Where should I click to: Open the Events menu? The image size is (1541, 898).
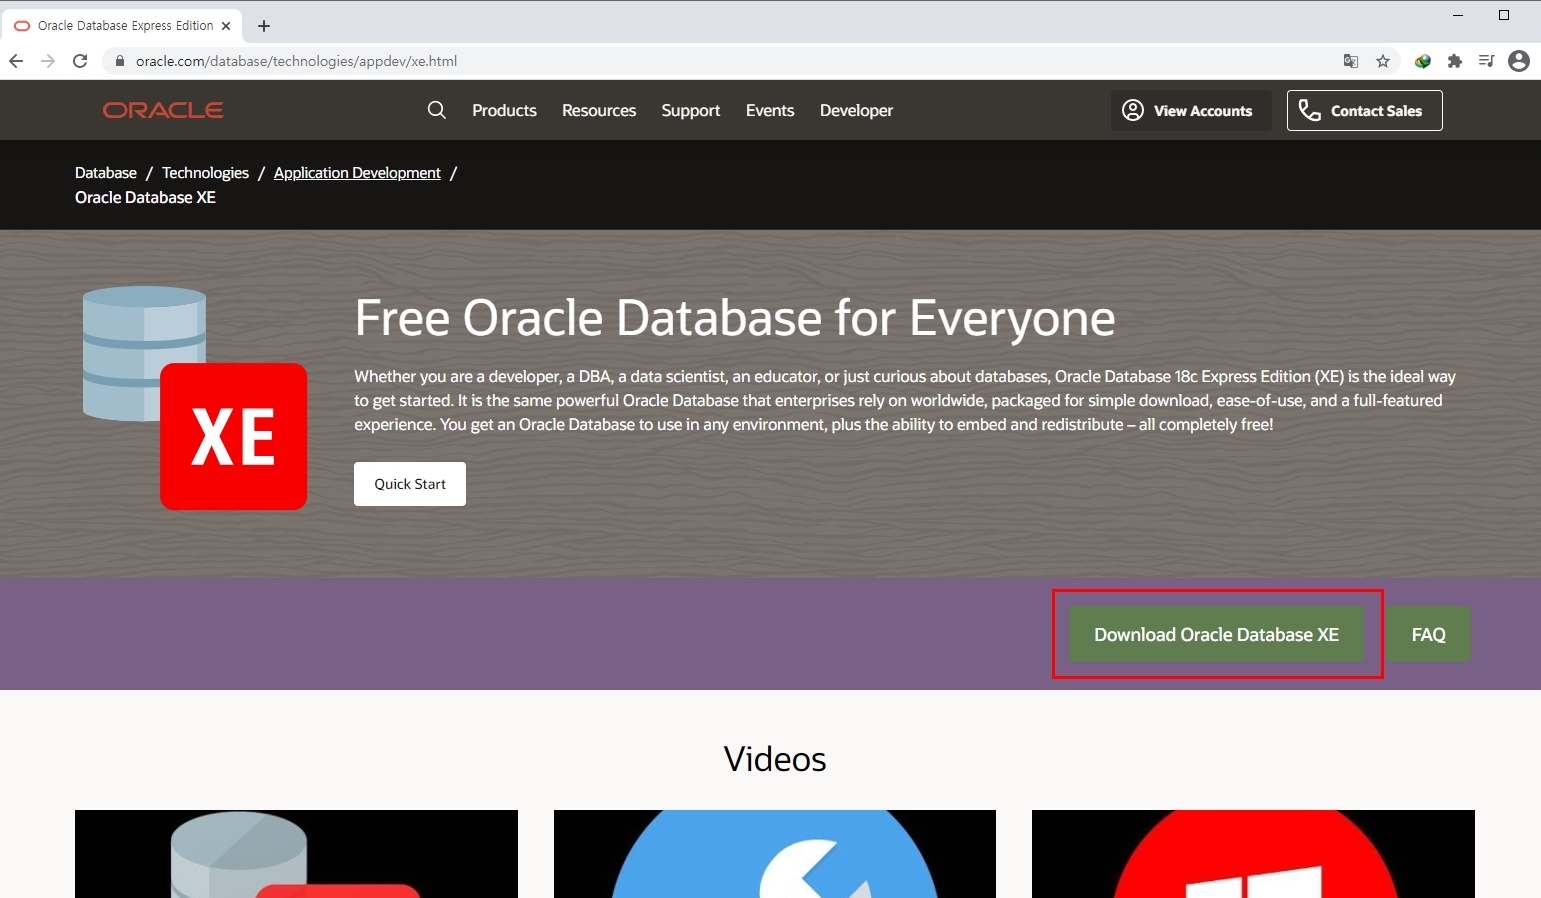point(770,110)
